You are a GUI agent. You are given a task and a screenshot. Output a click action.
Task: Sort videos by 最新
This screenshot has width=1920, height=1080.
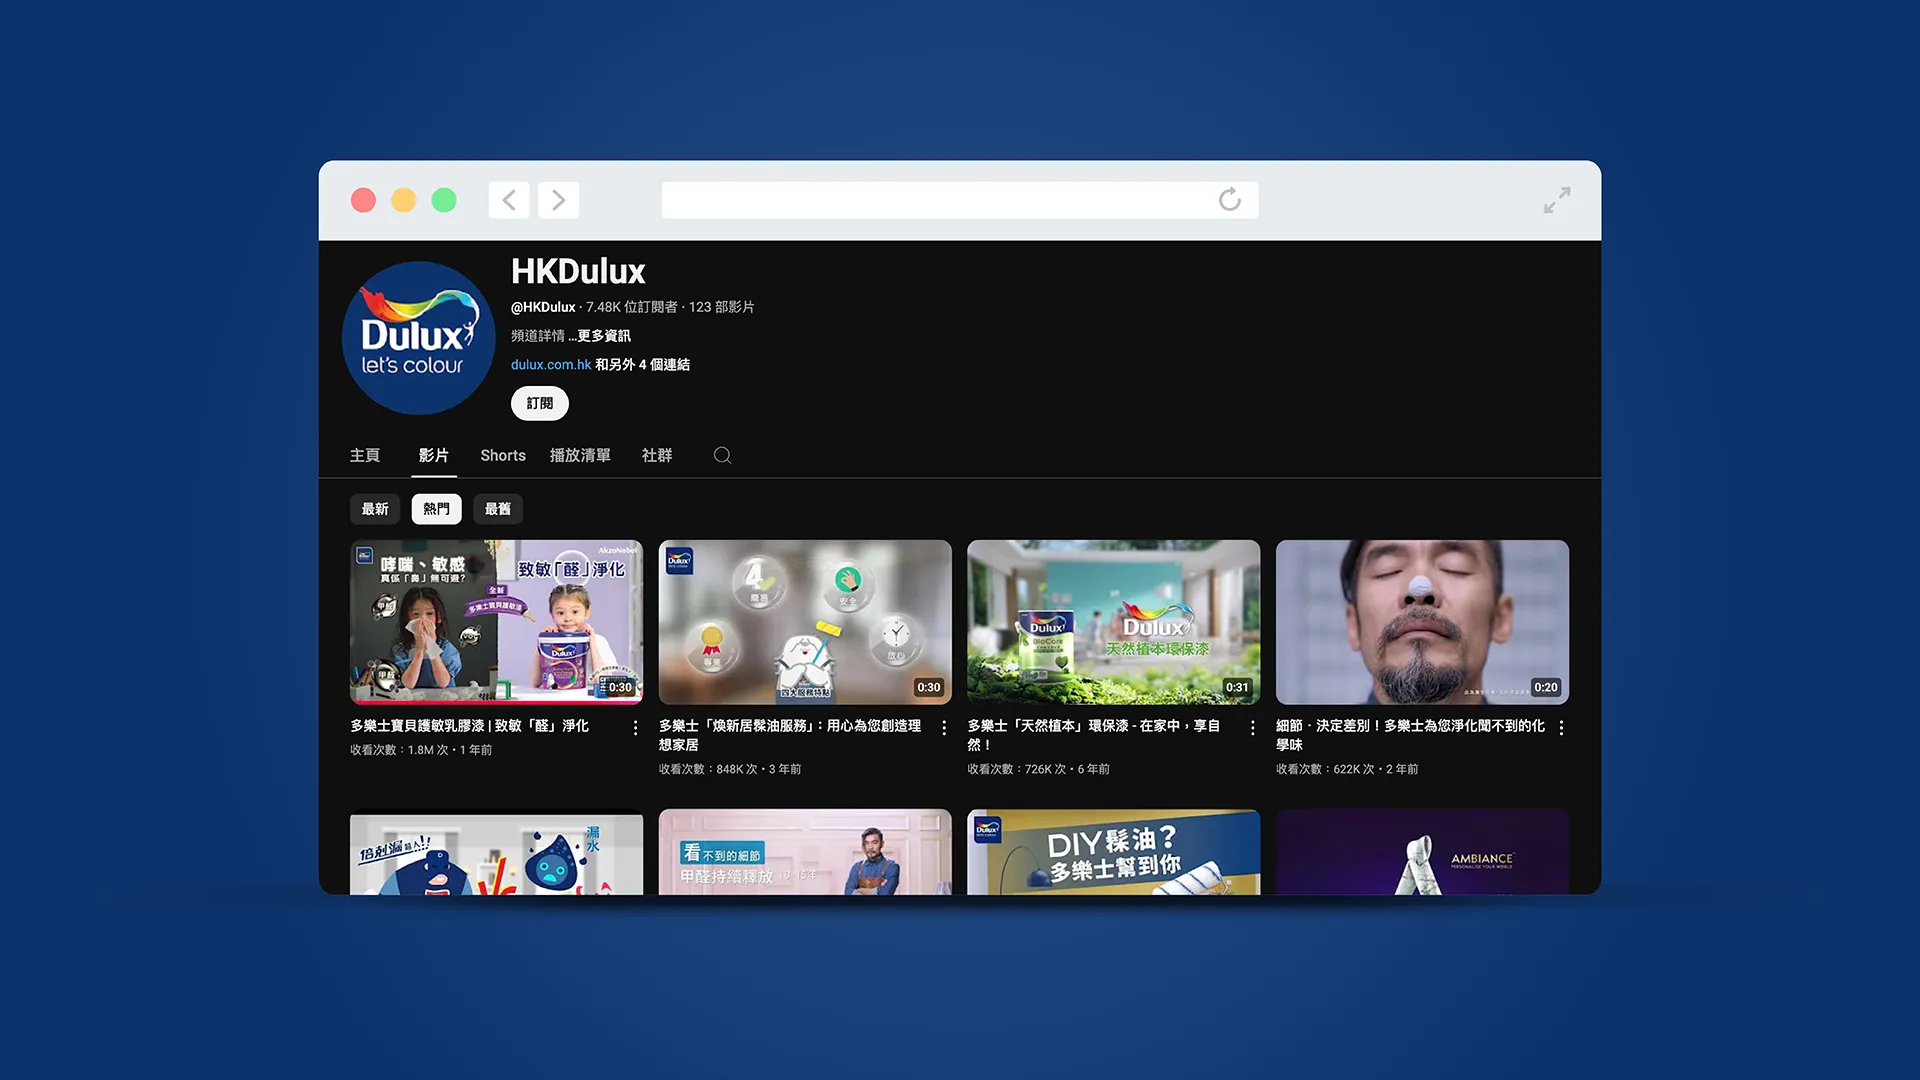point(375,509)
